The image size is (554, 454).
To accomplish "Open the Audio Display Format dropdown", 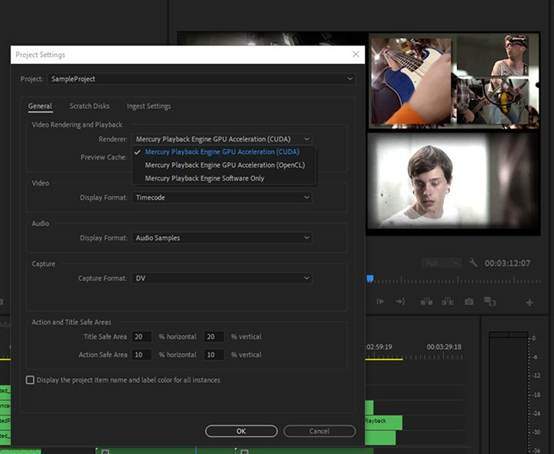I will point(222,238).
